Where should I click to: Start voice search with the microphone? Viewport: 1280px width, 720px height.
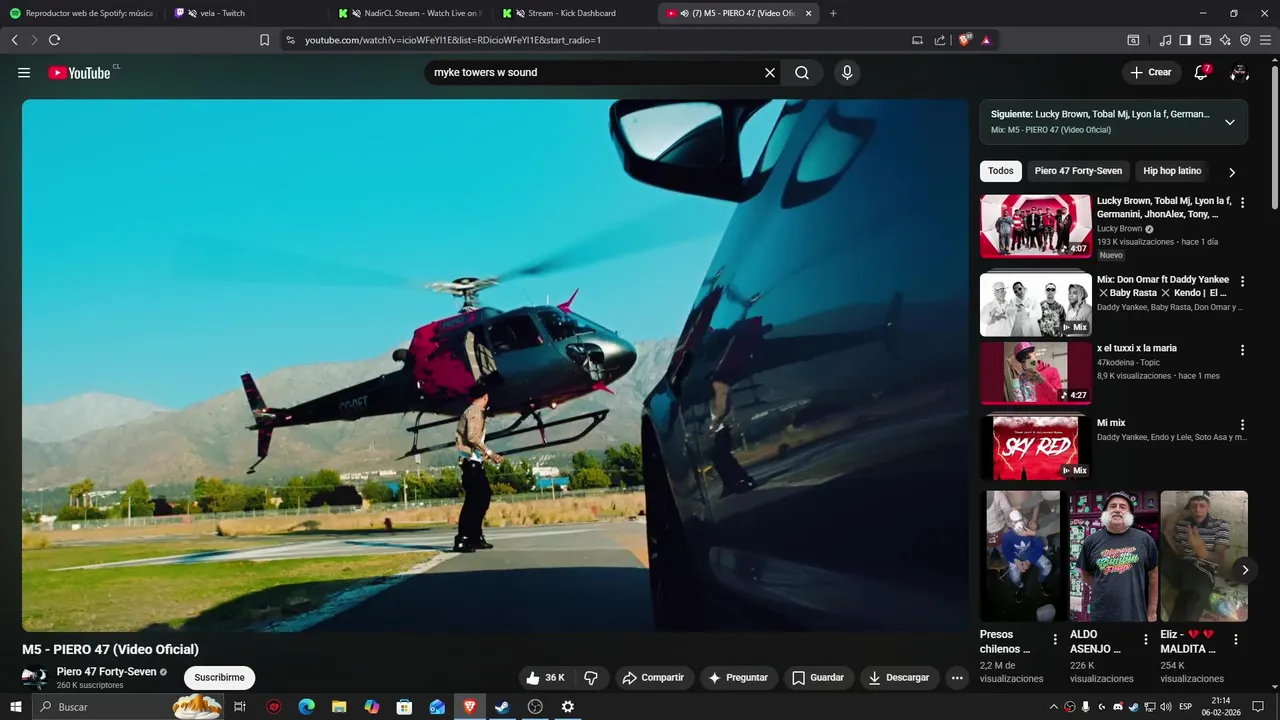pos(847,73)
